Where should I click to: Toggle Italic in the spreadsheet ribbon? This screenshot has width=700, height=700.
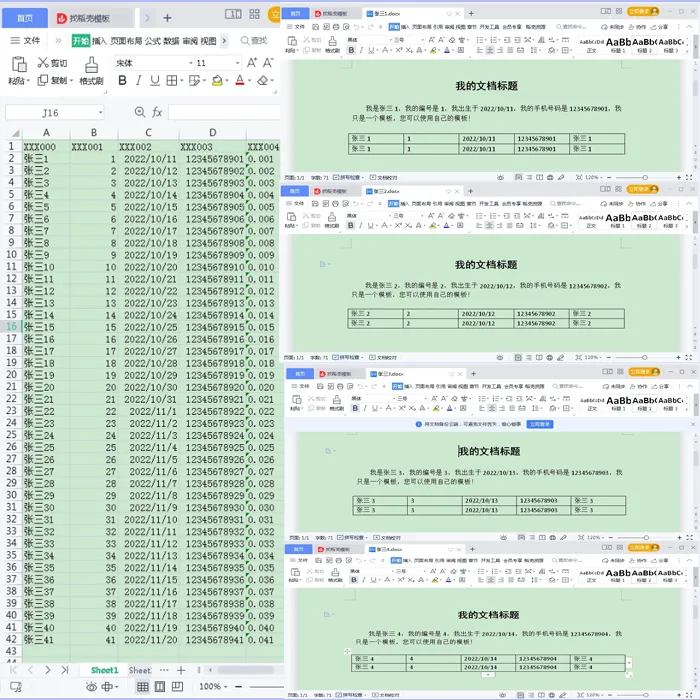click(x=139, y=80)
